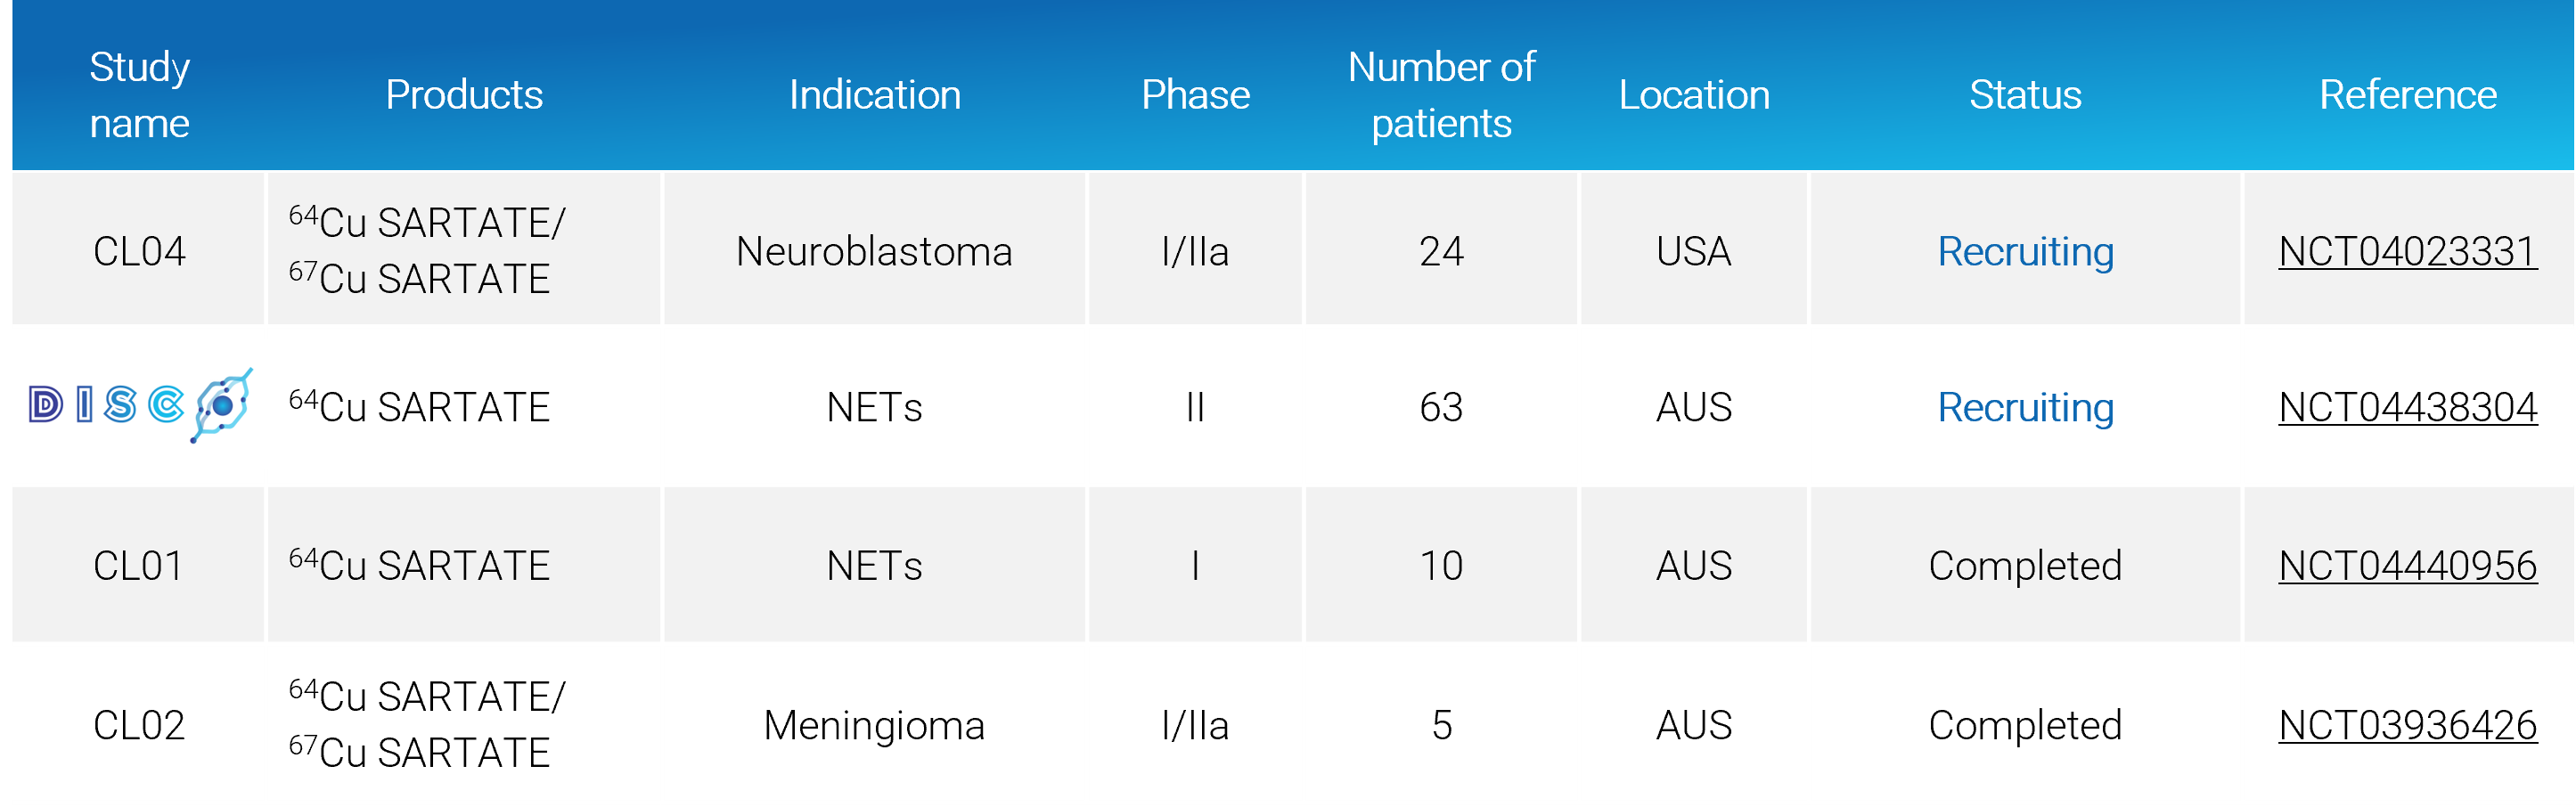Open reference link NCT04440956
This screenshot has height=807, width=2576.
2407,566
